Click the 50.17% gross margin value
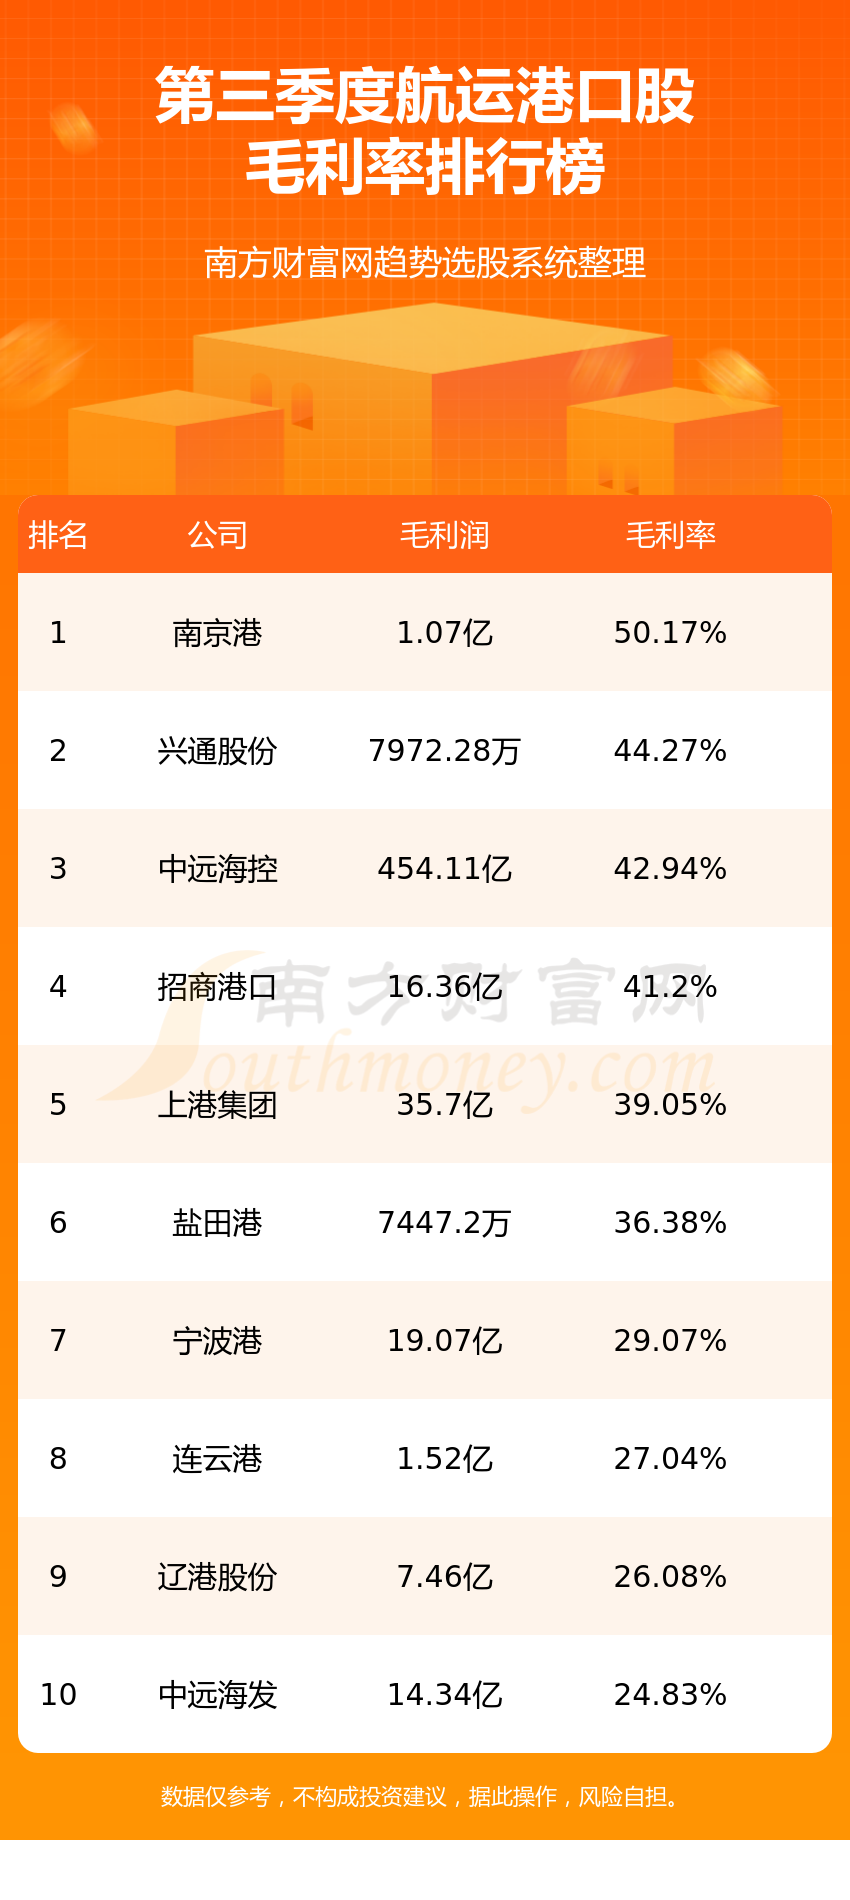 coord(670,633)
